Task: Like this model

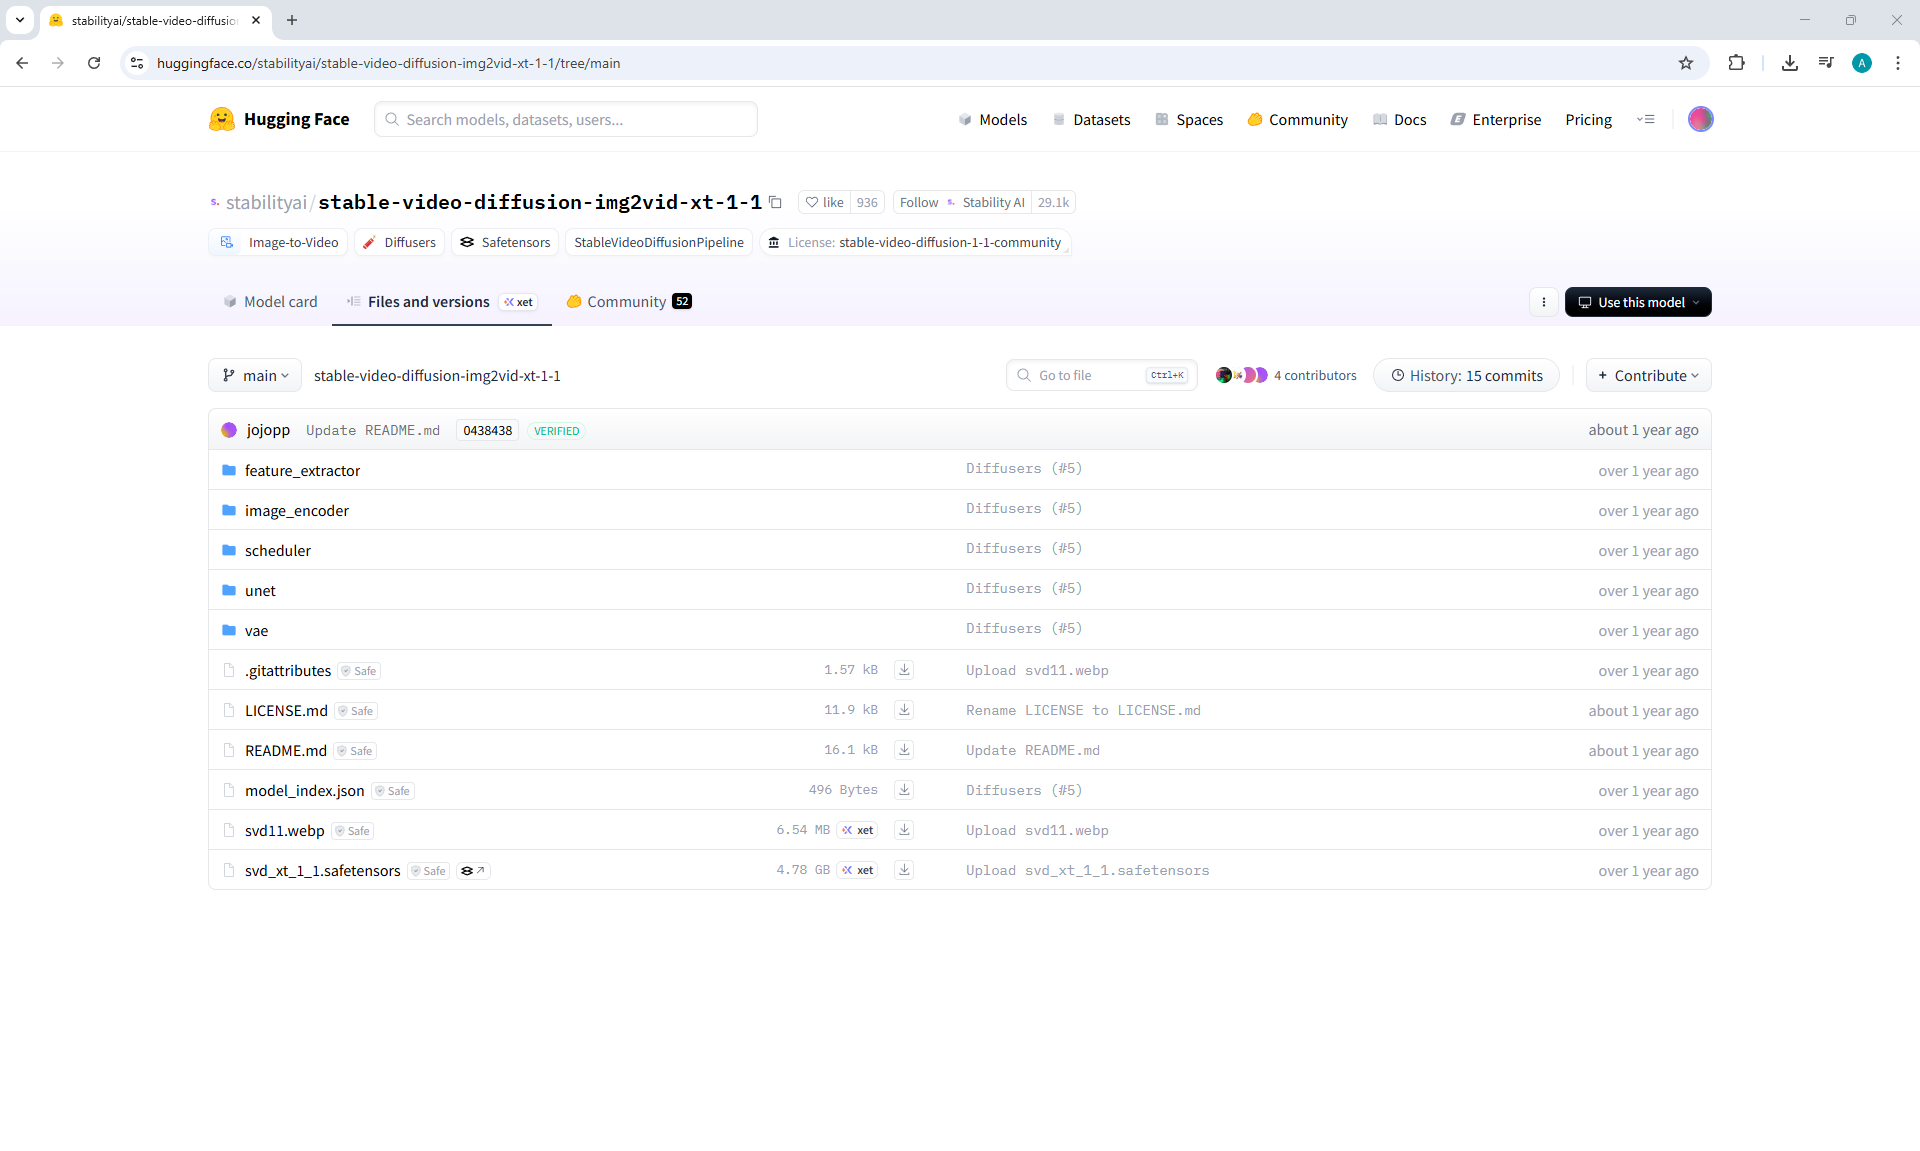Action: [x=825, y=202]
